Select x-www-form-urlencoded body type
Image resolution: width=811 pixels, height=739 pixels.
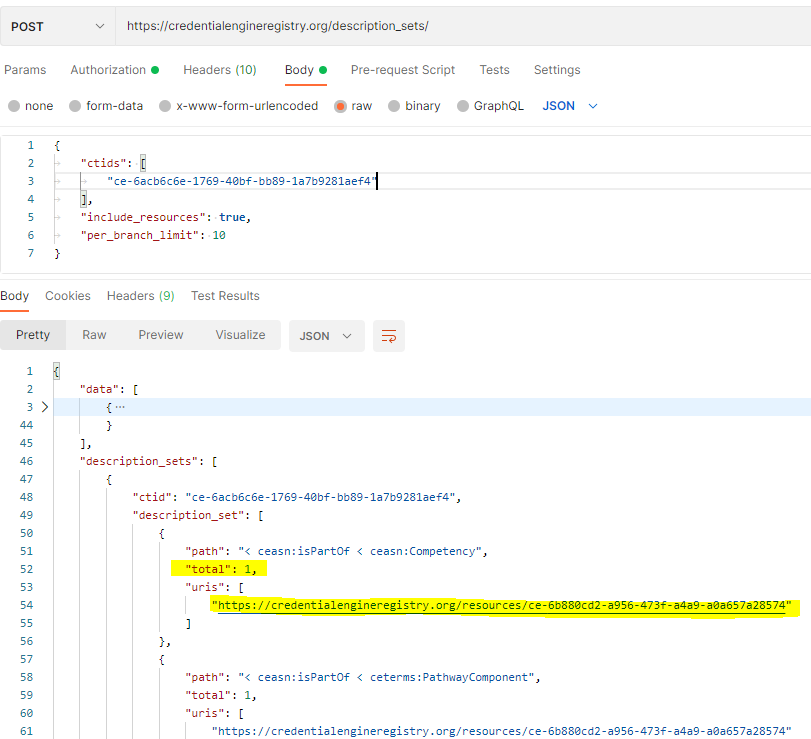[238, 106]
